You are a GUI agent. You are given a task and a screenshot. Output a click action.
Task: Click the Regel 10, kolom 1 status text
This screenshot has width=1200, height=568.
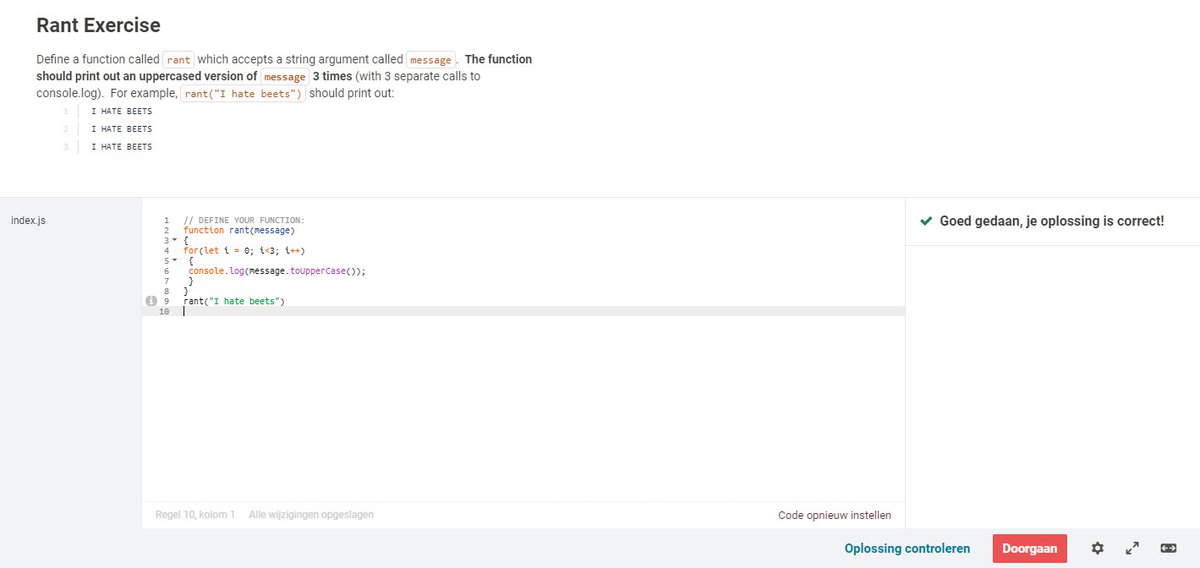[195, 515]
